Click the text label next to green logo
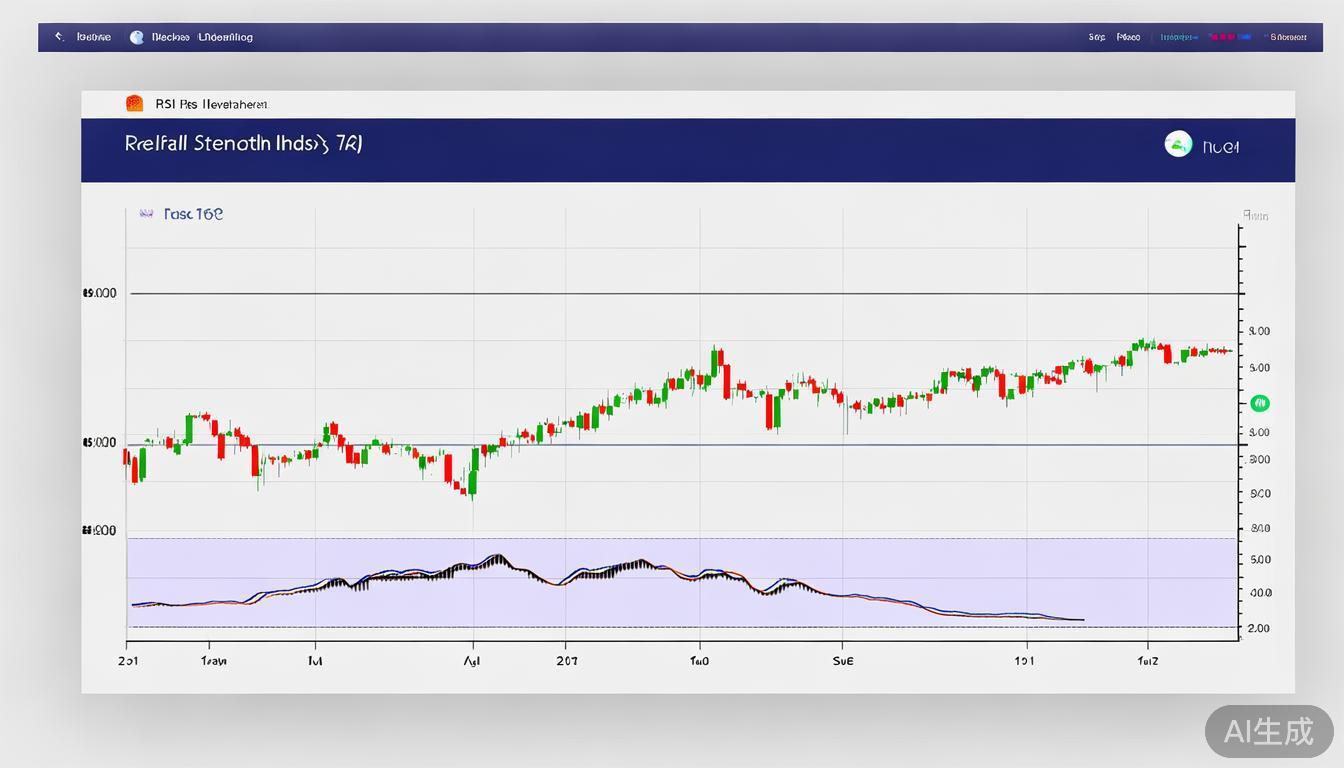The height and width of the screenshot is (768, 1344). click(1221, 147)
